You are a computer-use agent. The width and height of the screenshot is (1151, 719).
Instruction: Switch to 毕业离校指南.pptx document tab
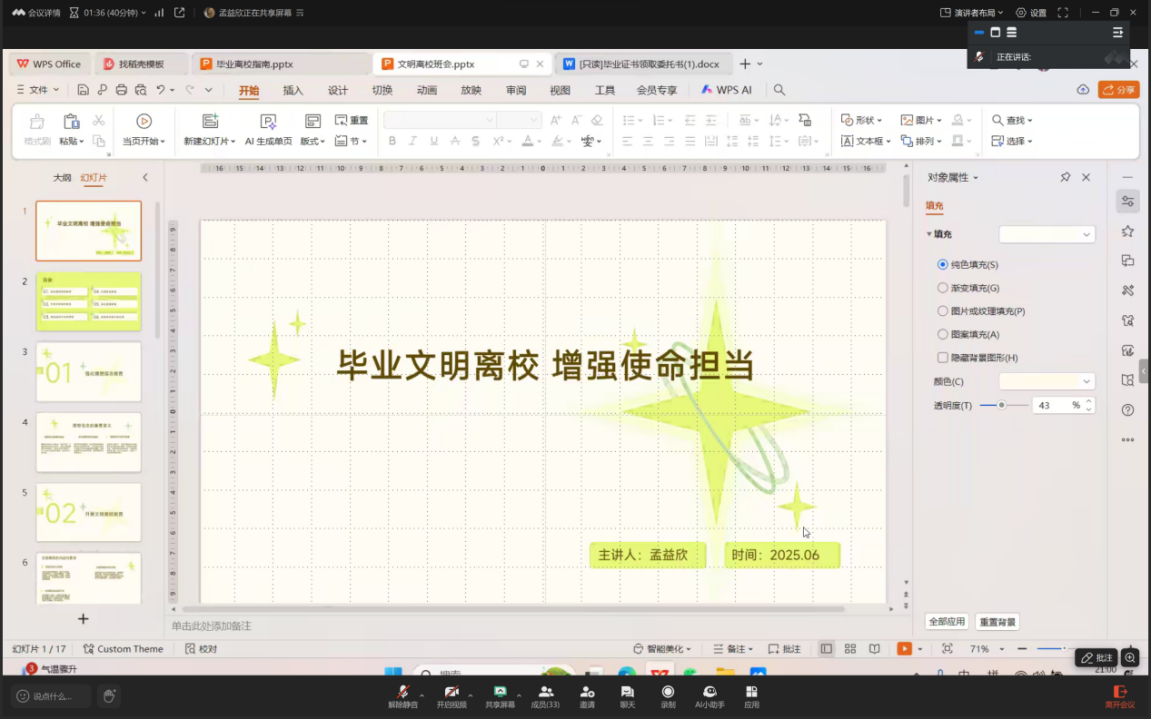[280, 64]
